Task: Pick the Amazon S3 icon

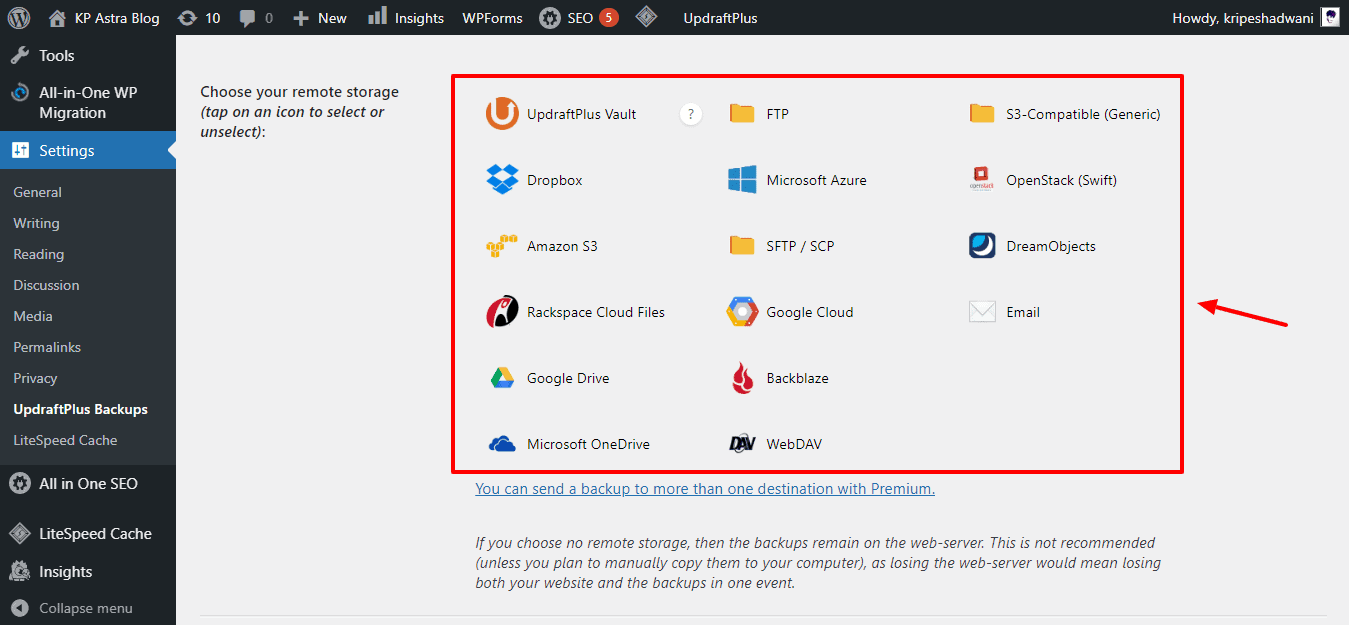Action: click(502, 246)
